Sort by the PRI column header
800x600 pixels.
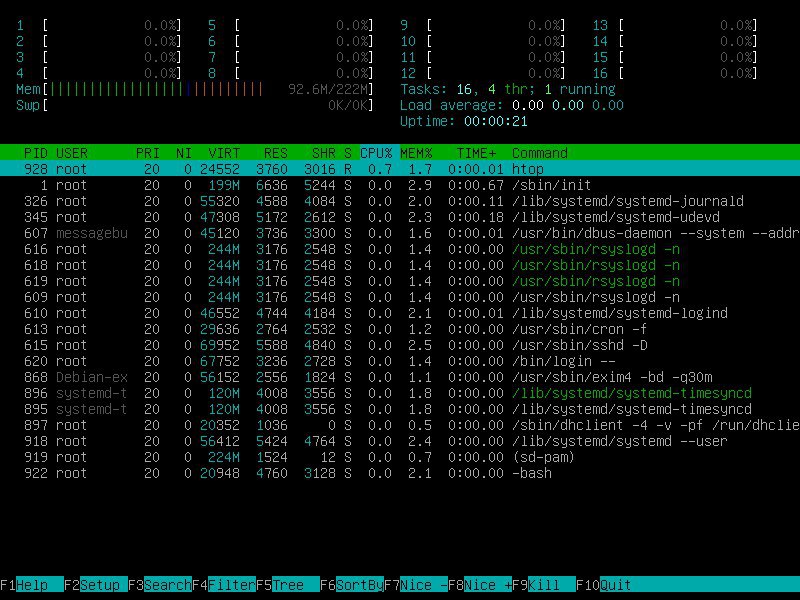(x=147, y=153)
